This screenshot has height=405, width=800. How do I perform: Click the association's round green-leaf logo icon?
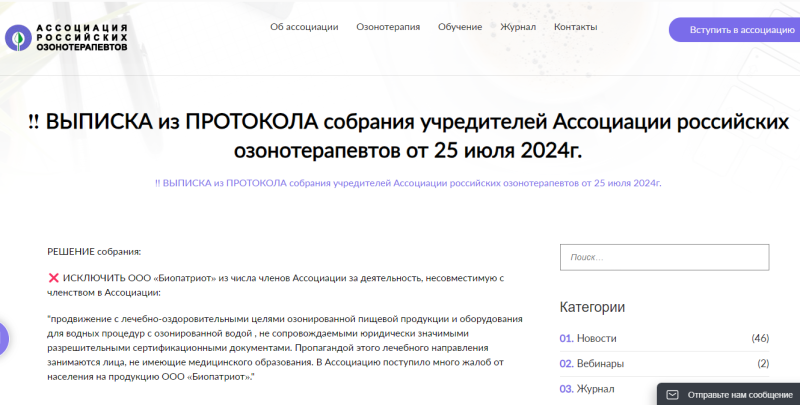pyautogui.click(x=17, y=38)
